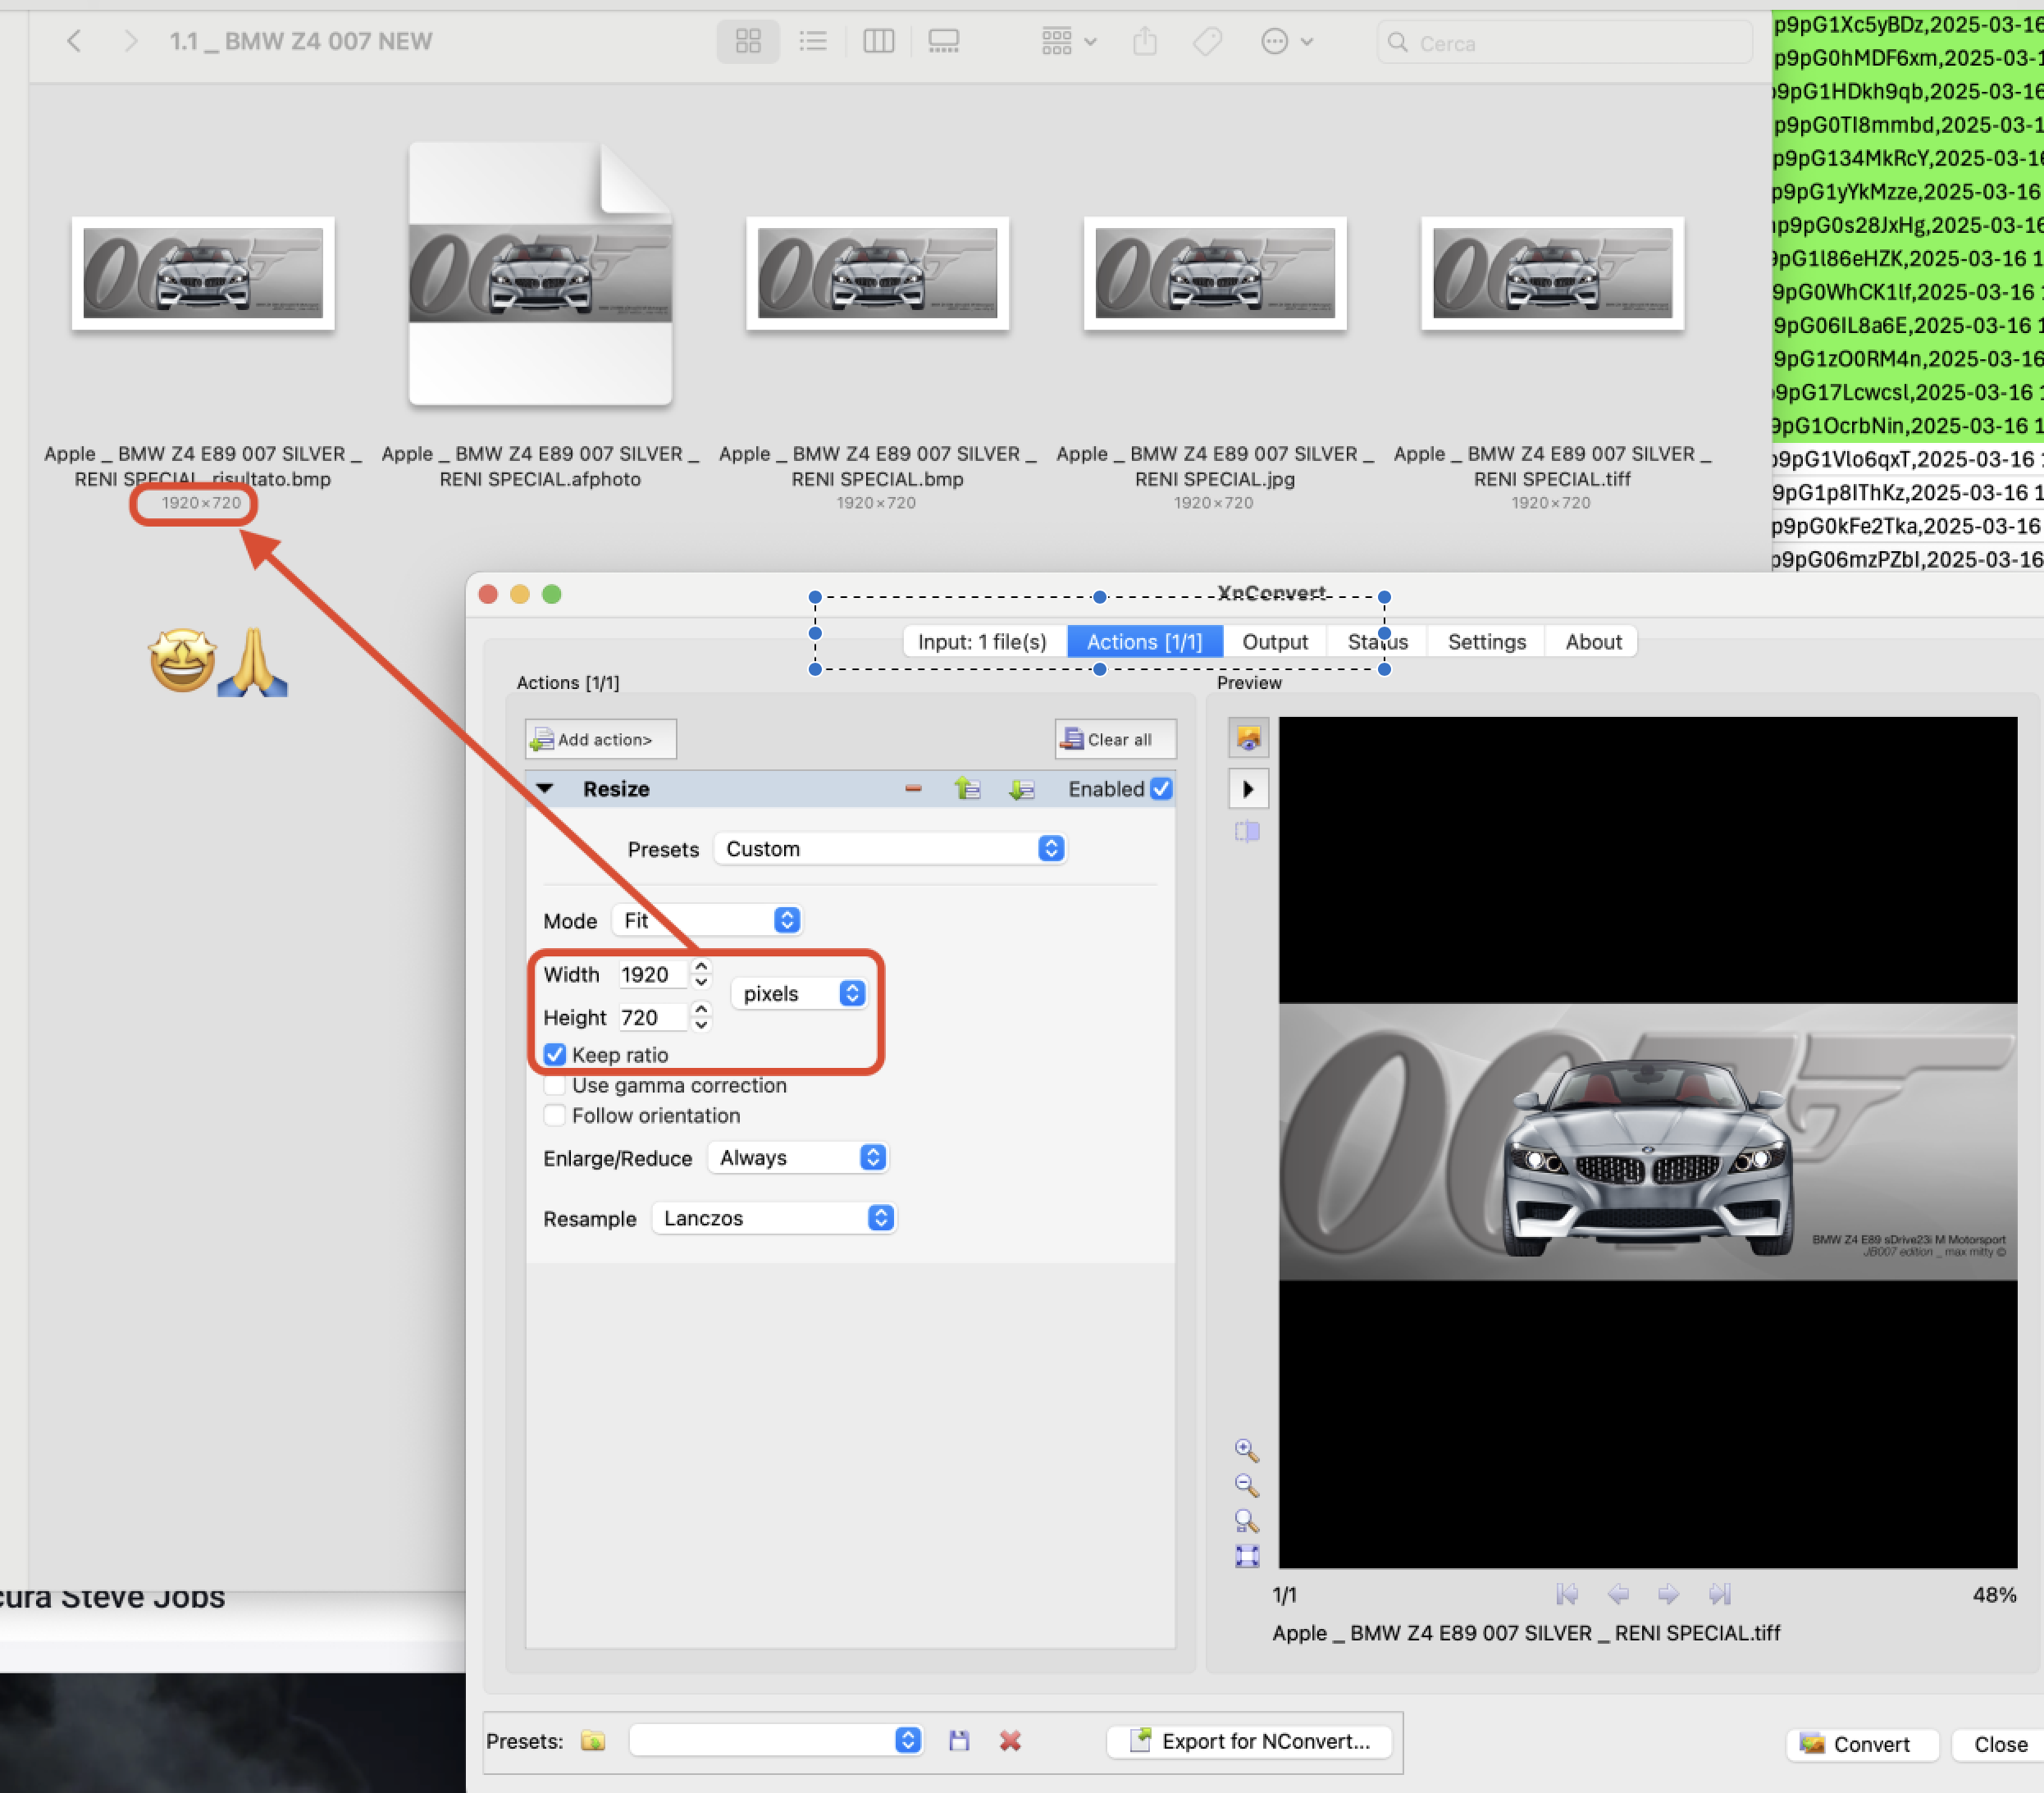Open the Mode Fit dropdown
2044x1793 pixels.
tap(708, 920)
